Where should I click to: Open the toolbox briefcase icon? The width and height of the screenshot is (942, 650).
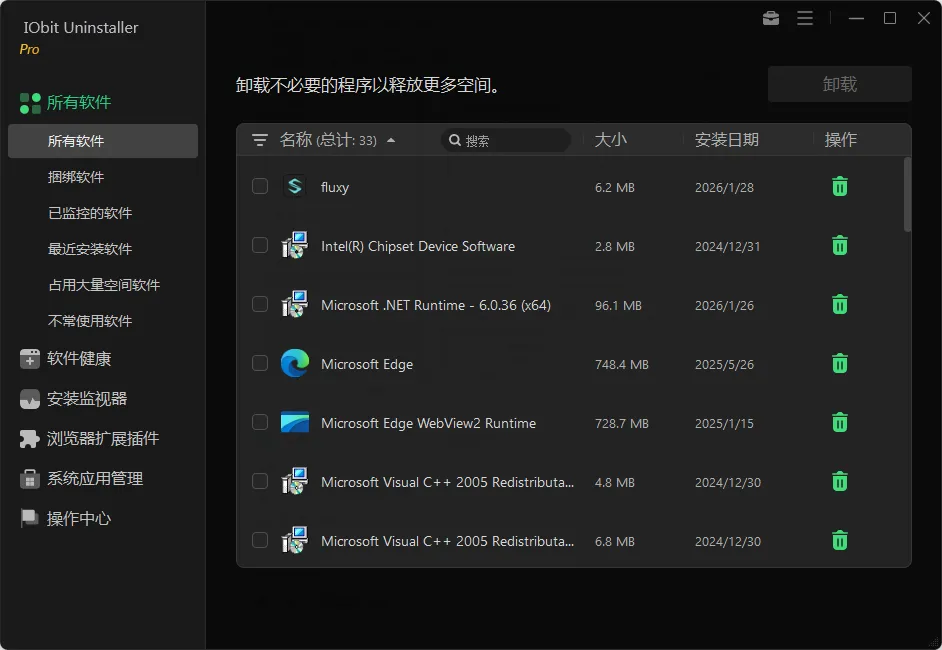(x=771, y=19)
